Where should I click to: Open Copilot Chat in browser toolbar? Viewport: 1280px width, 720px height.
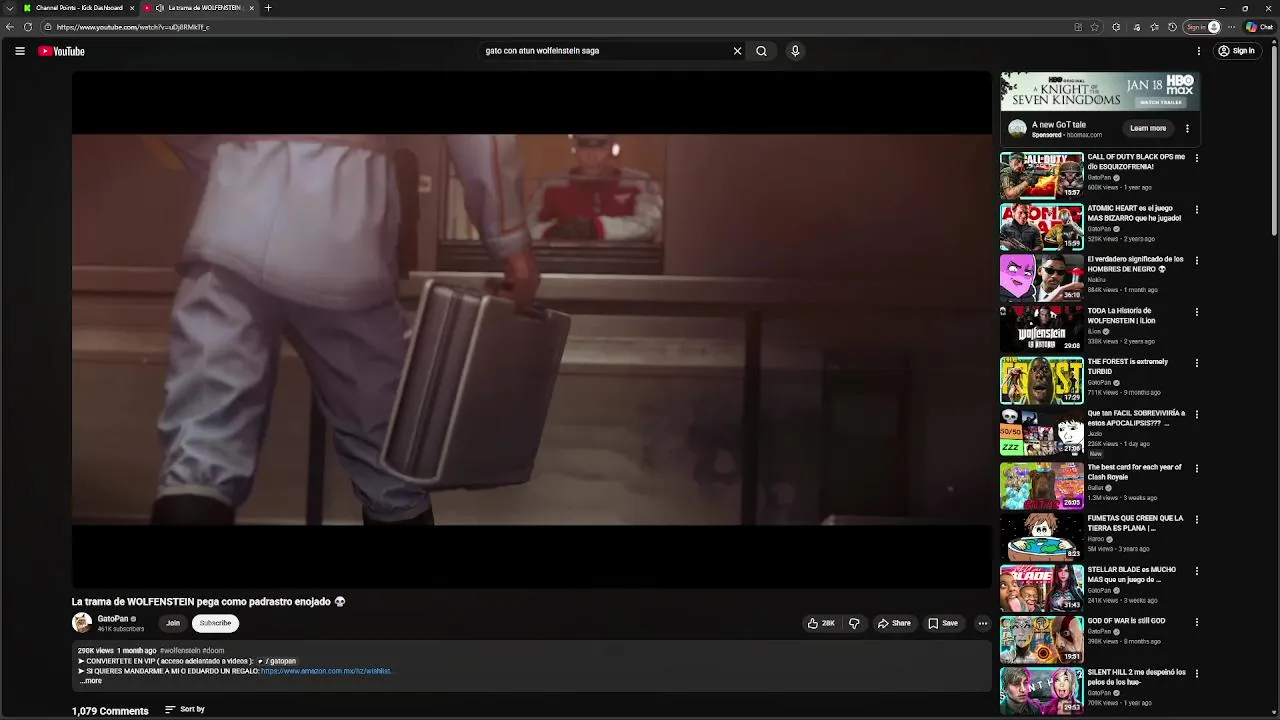(1258, 27)
